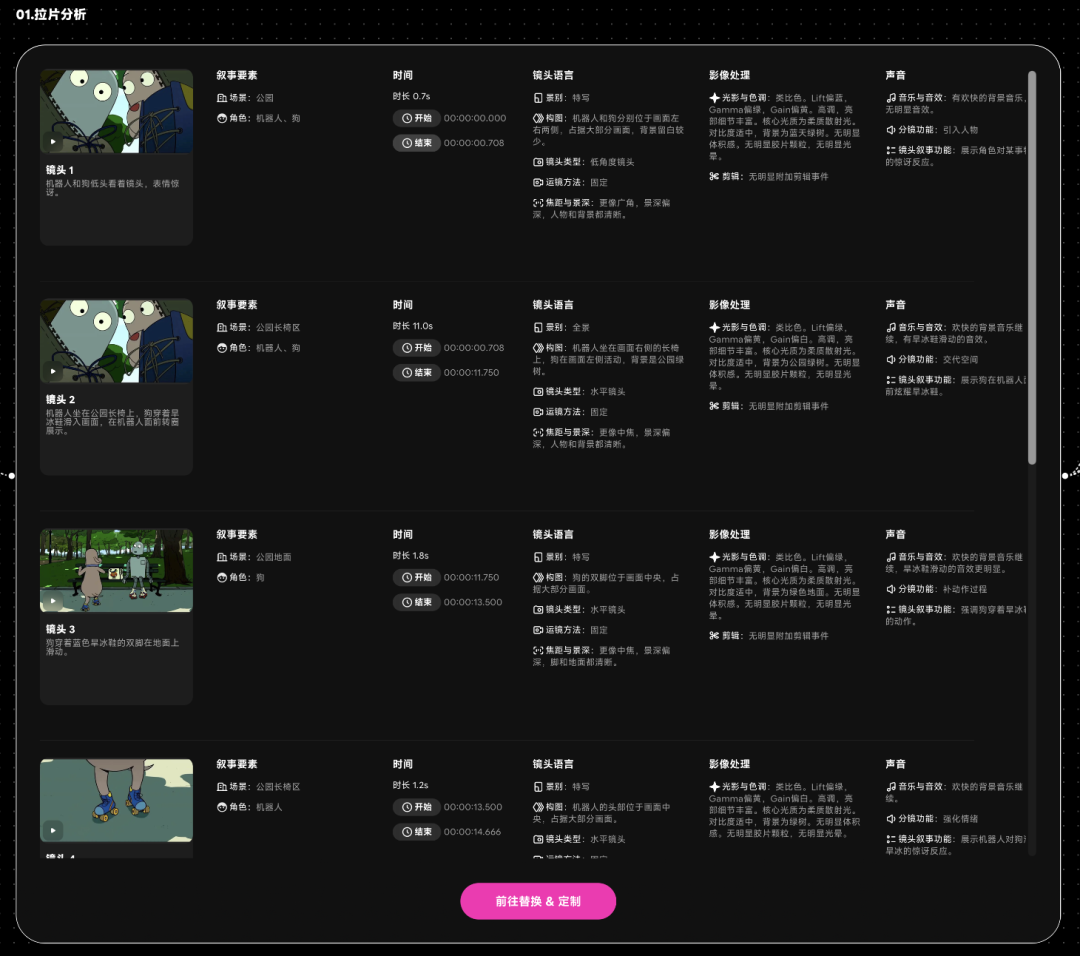
Task: Click the 构图 icon in shot 3 镜头语言
Action: (538, 578)
